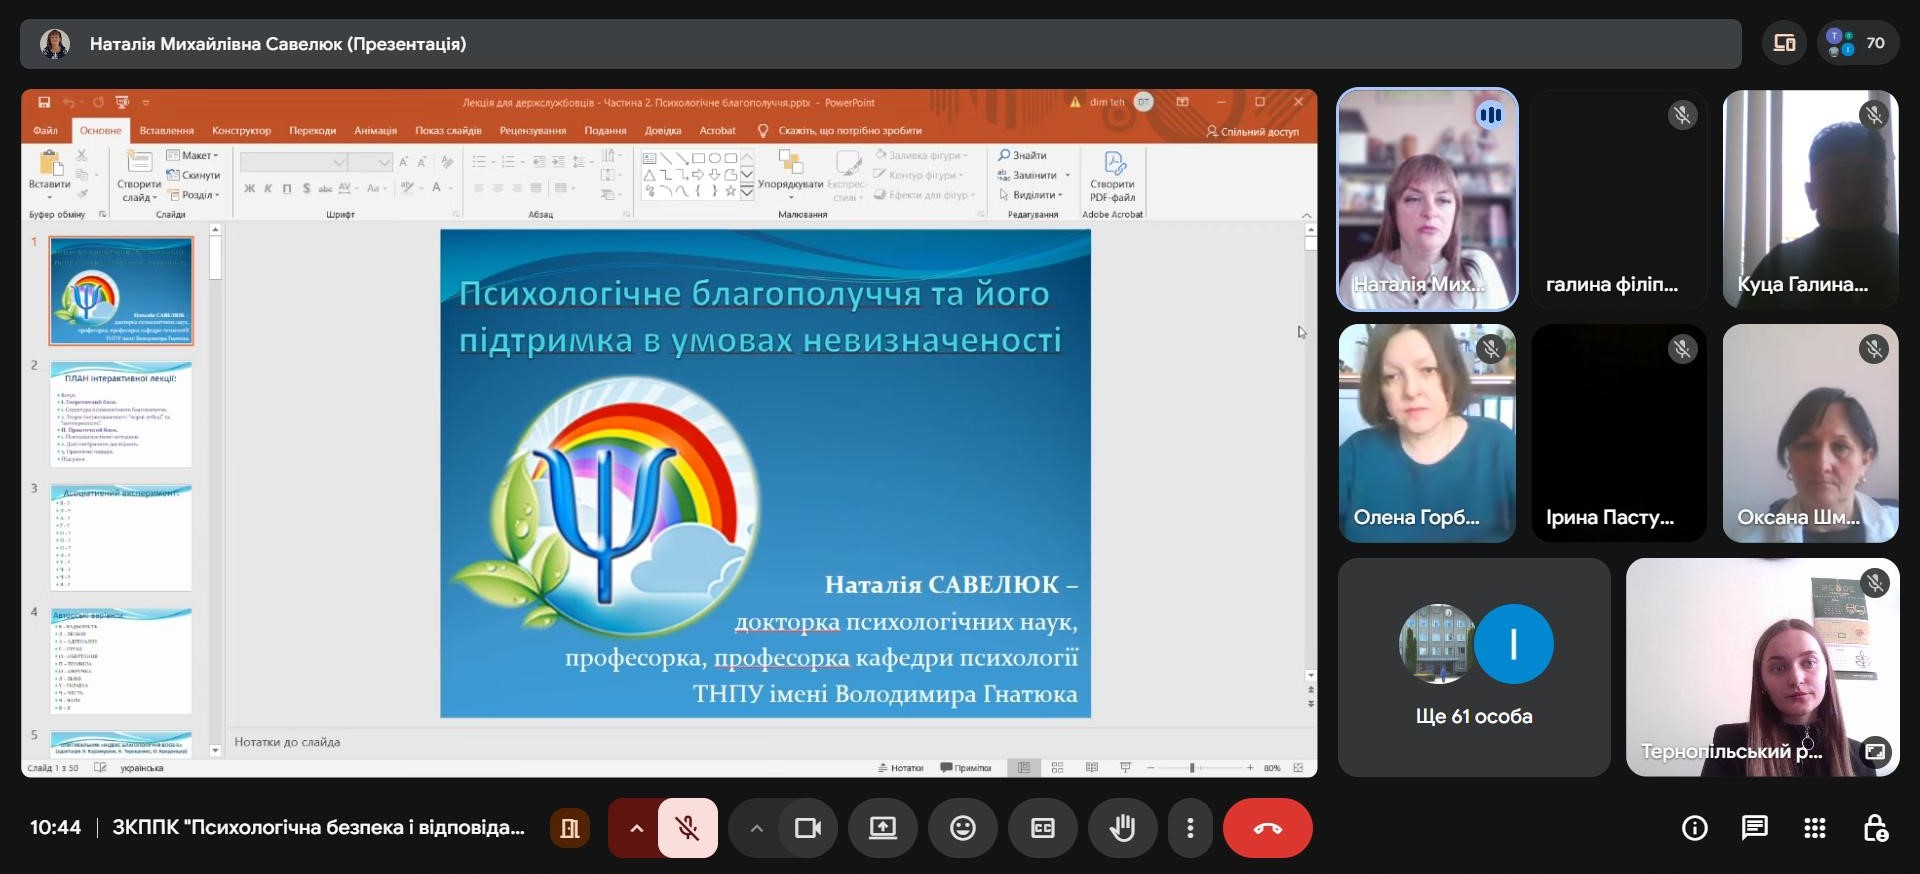1920x874 pixels.
Task: Show all 70 participants
Action: pos(1858,43)
